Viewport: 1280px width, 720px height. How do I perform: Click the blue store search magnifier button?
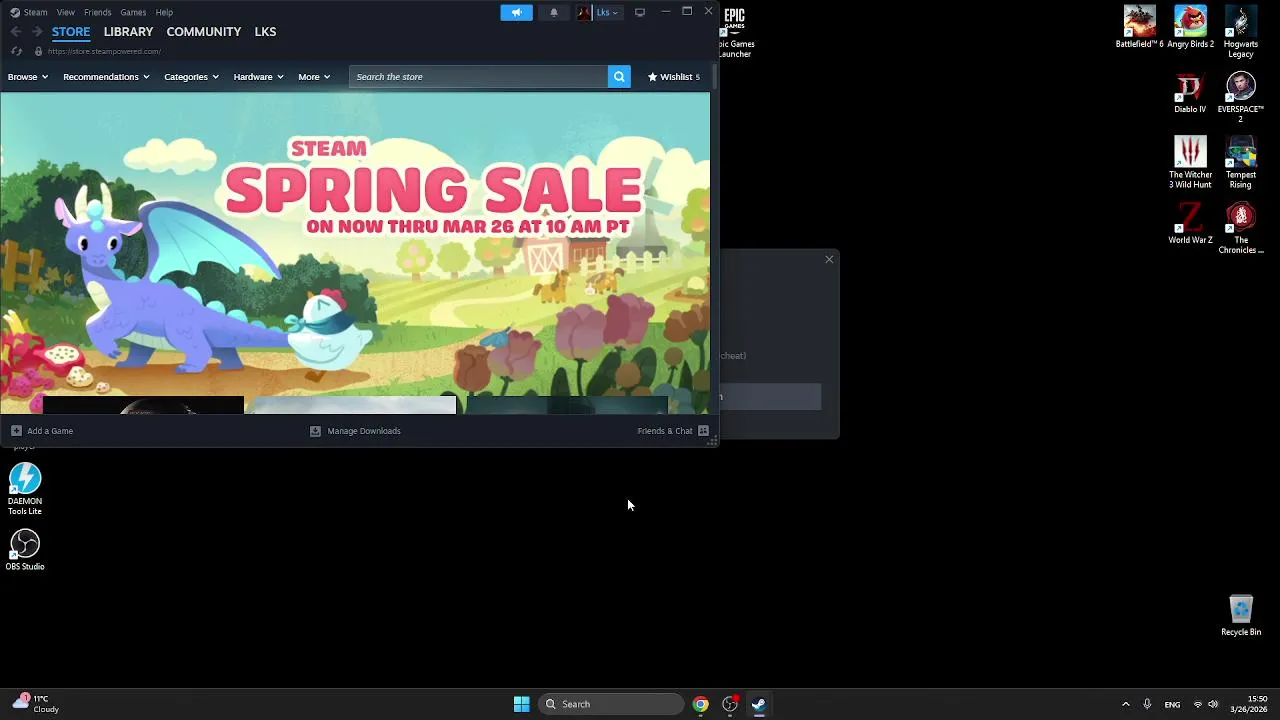[x=619, y=77]
